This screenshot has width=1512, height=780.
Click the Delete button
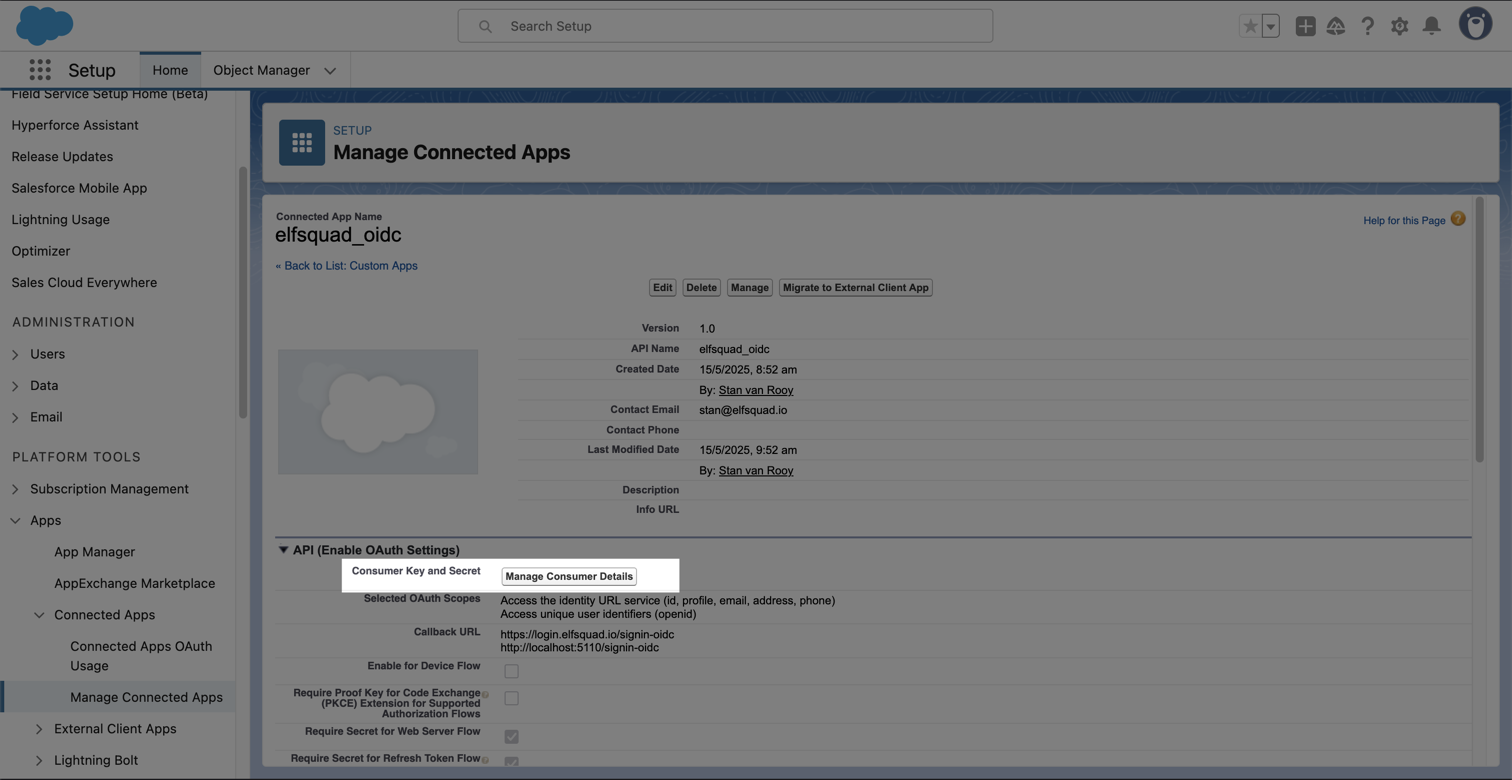[701, 288]
